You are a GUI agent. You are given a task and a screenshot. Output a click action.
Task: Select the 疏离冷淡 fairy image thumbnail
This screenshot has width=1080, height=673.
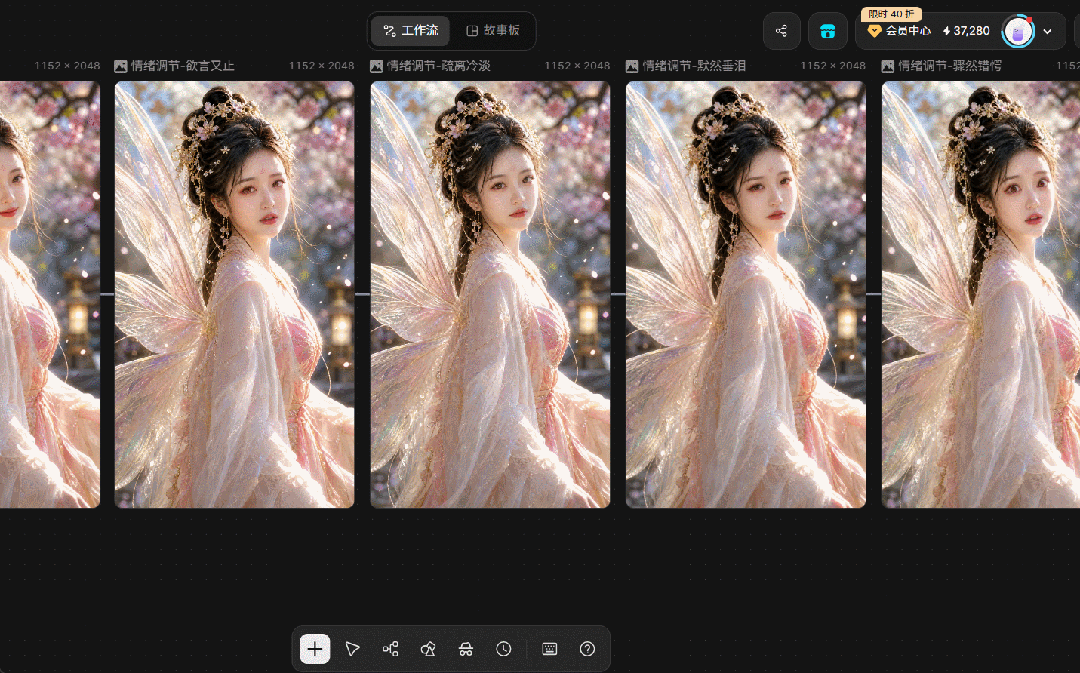coord(490,295)
